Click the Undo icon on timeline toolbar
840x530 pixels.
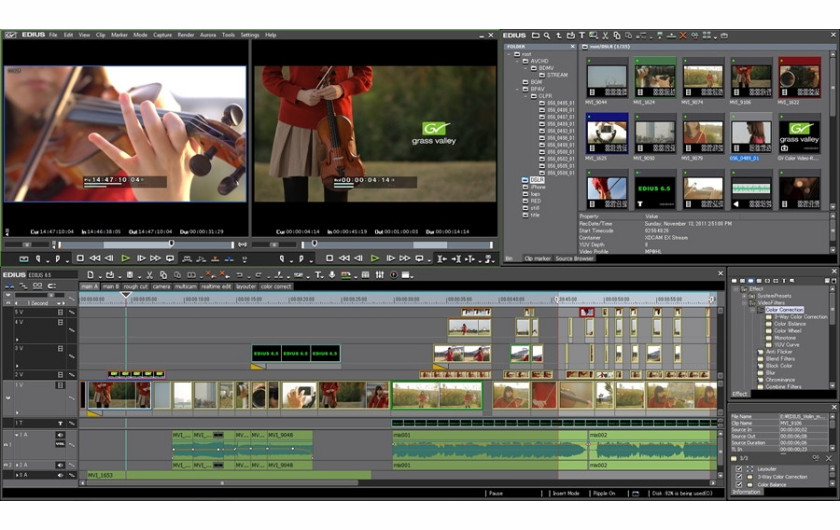(239, 275)
